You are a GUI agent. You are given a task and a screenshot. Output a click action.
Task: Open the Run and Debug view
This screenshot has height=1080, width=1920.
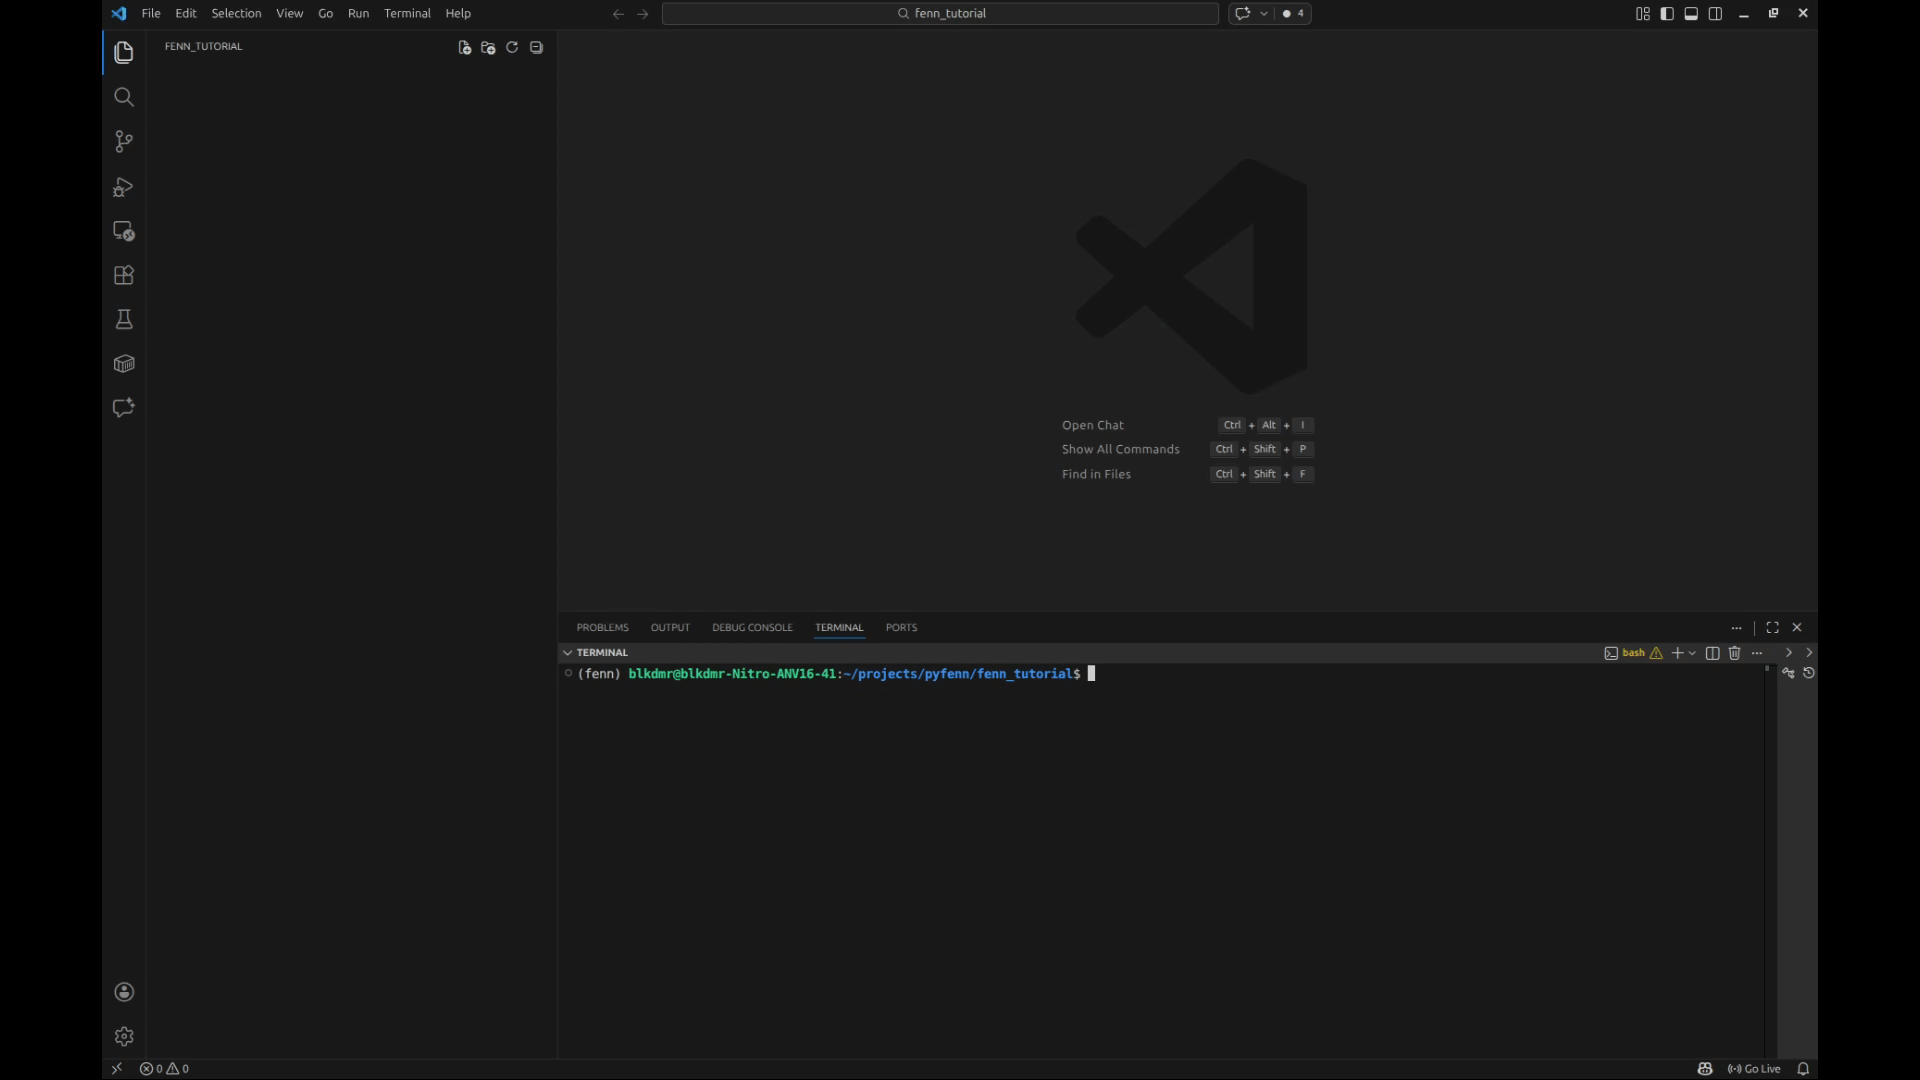point(124,187)
